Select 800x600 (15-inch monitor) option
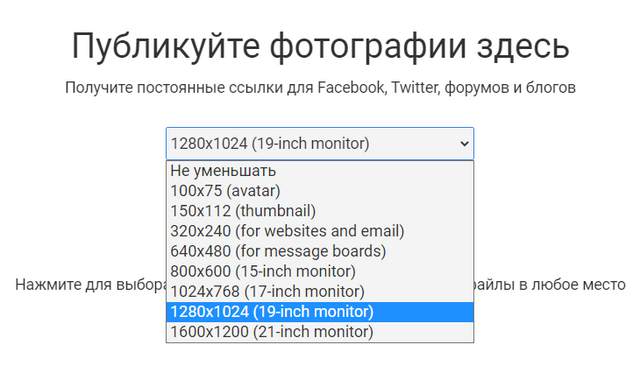 coord(320,271)
